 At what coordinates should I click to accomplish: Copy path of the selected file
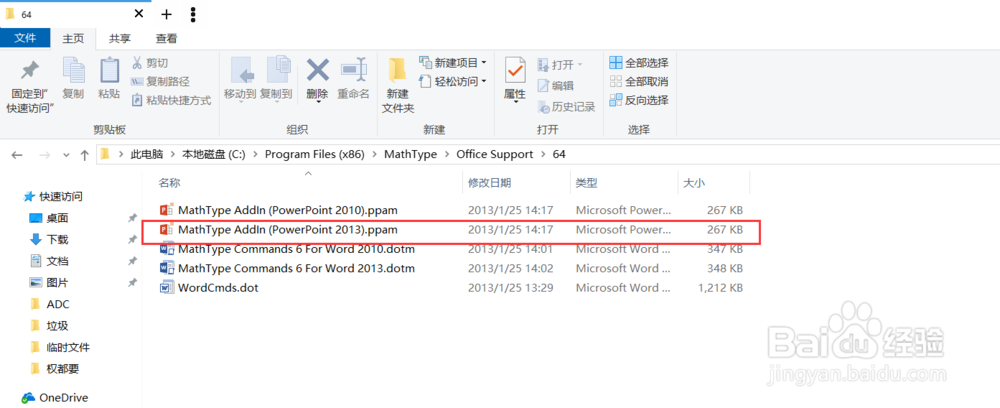click(x=160, y=82)
